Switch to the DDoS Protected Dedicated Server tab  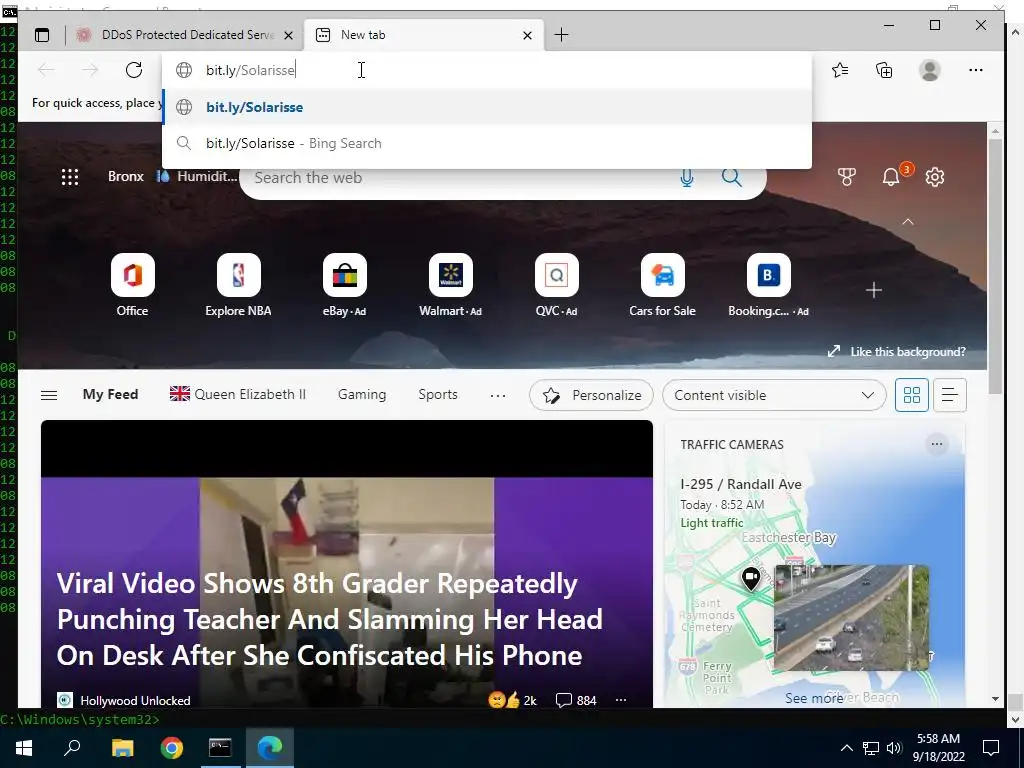(x=185, y=35)
